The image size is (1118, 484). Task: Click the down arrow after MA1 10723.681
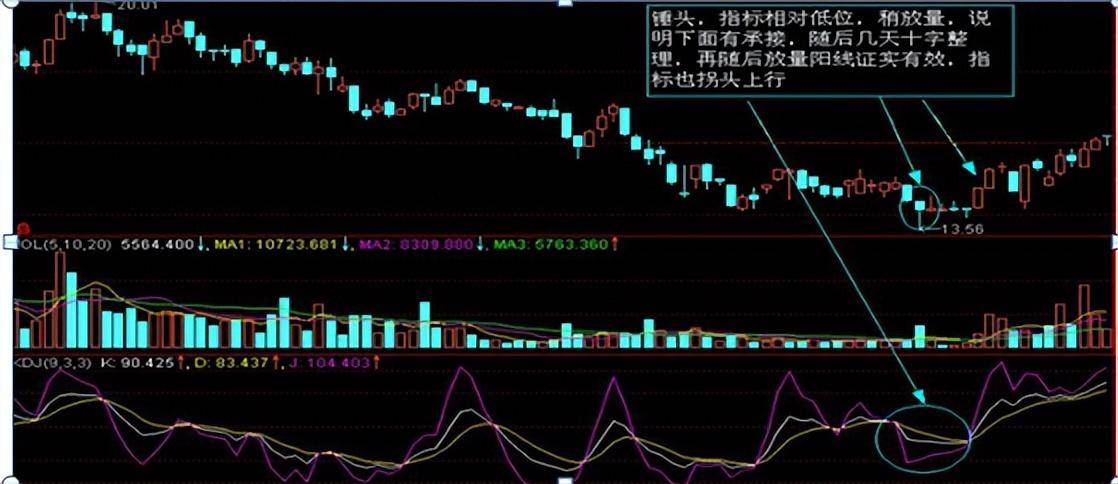tap(344, 245)
